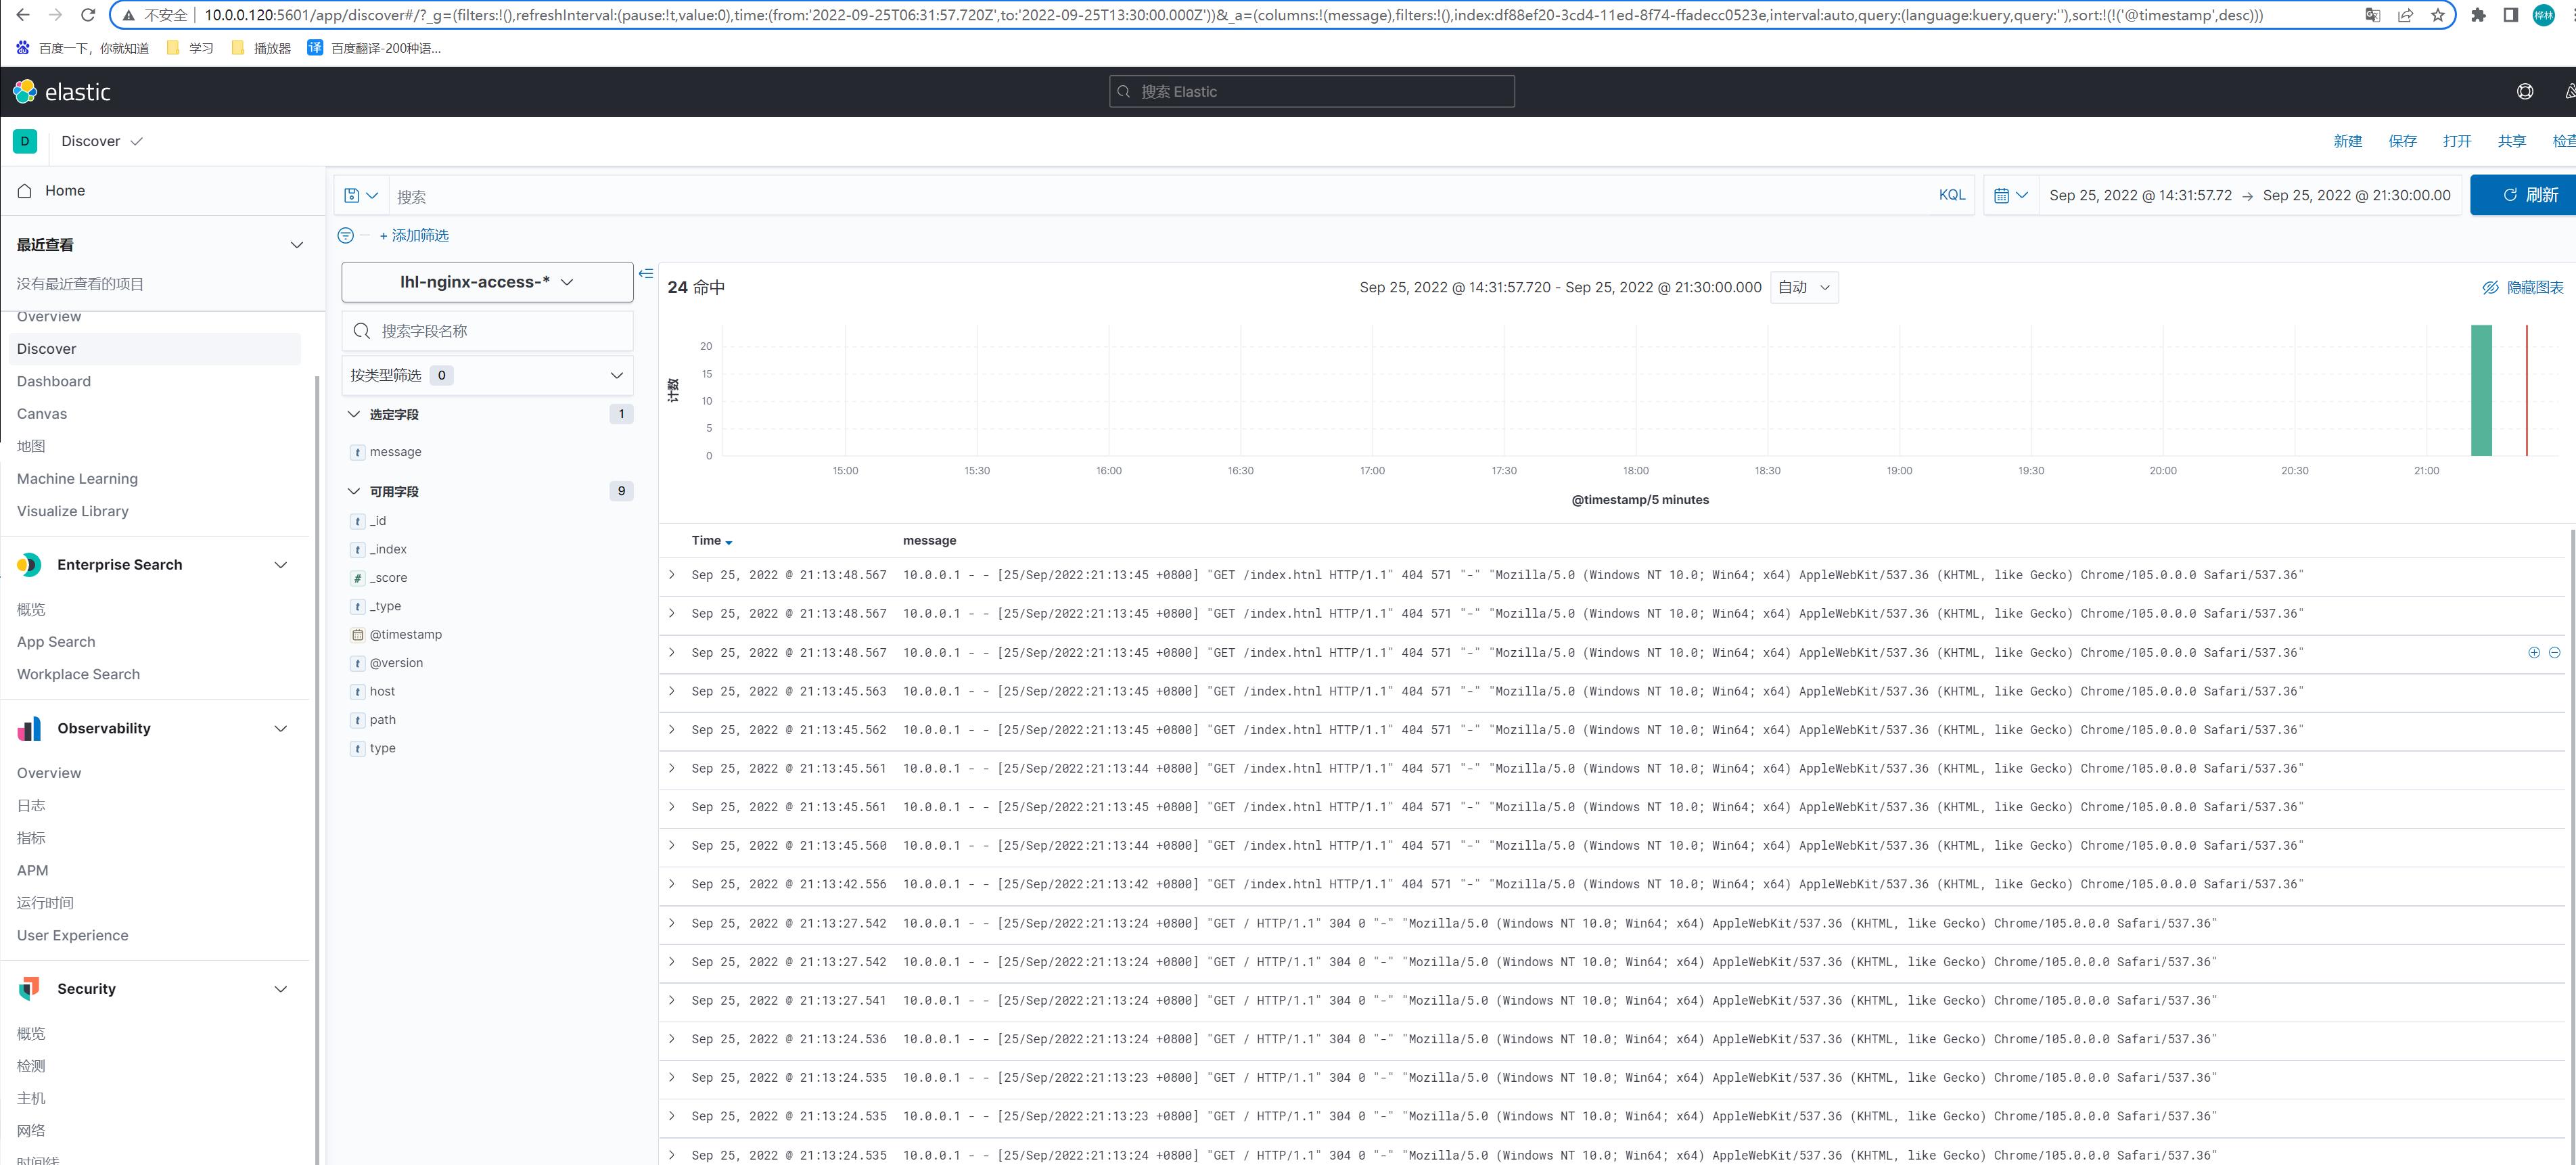Screen dimensions: 2576x1165
Task: Click the @timestamp date field icon
Action: 357,635
